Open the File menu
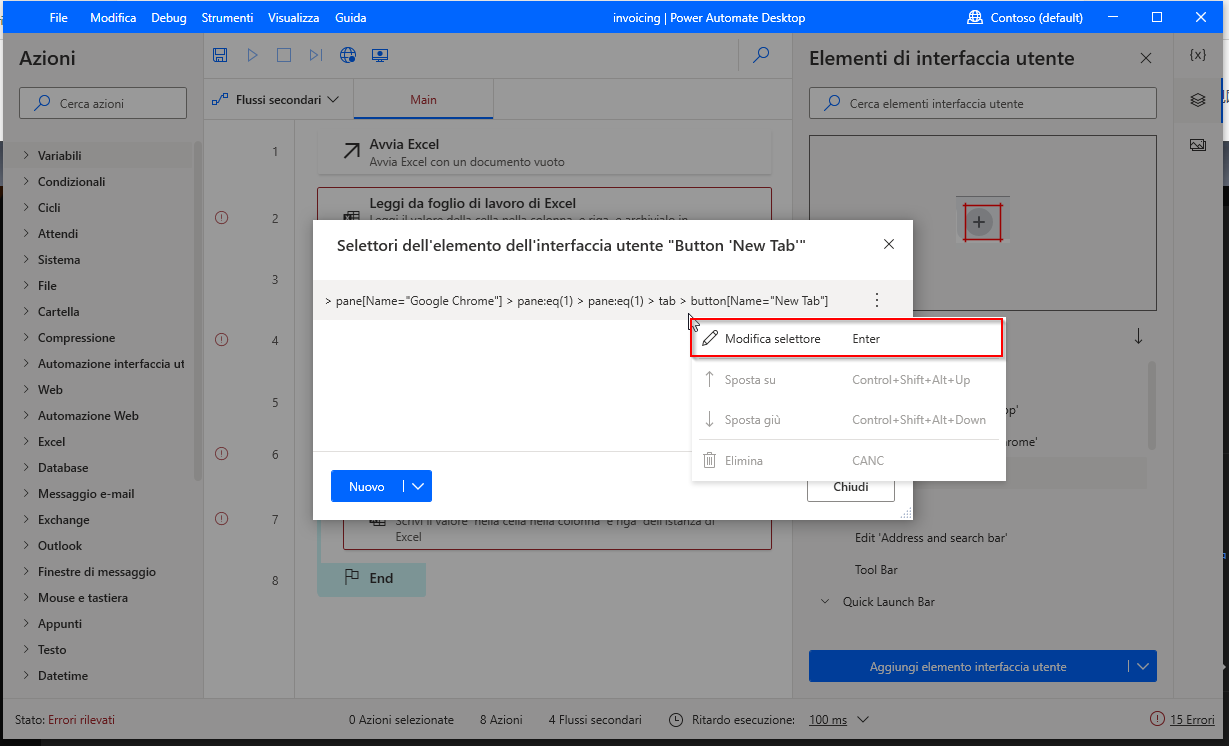This screenshot has width=1229, height=746. pyautogui.click(x=59, y=18)
